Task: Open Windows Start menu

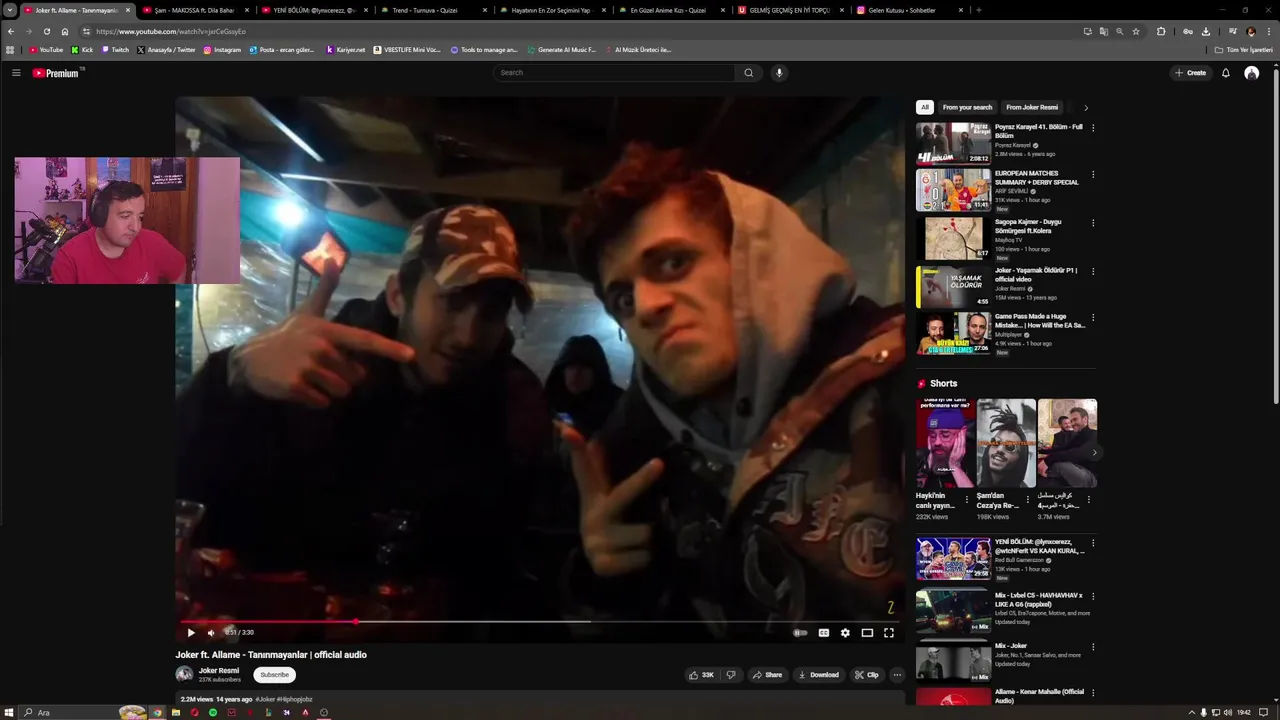Action: click(x=11, y=713)
